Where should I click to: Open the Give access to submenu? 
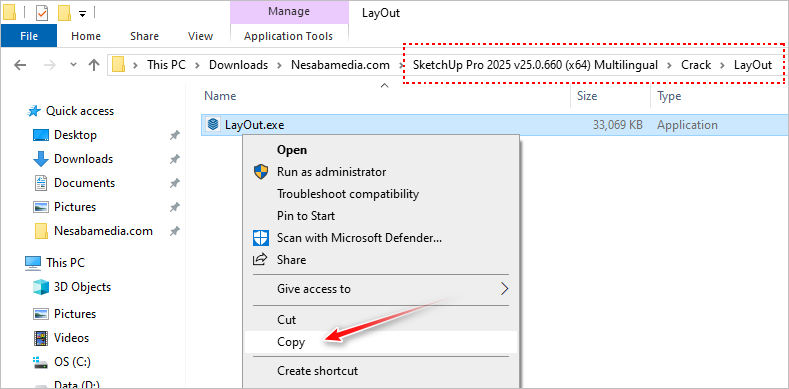(381, 289)
